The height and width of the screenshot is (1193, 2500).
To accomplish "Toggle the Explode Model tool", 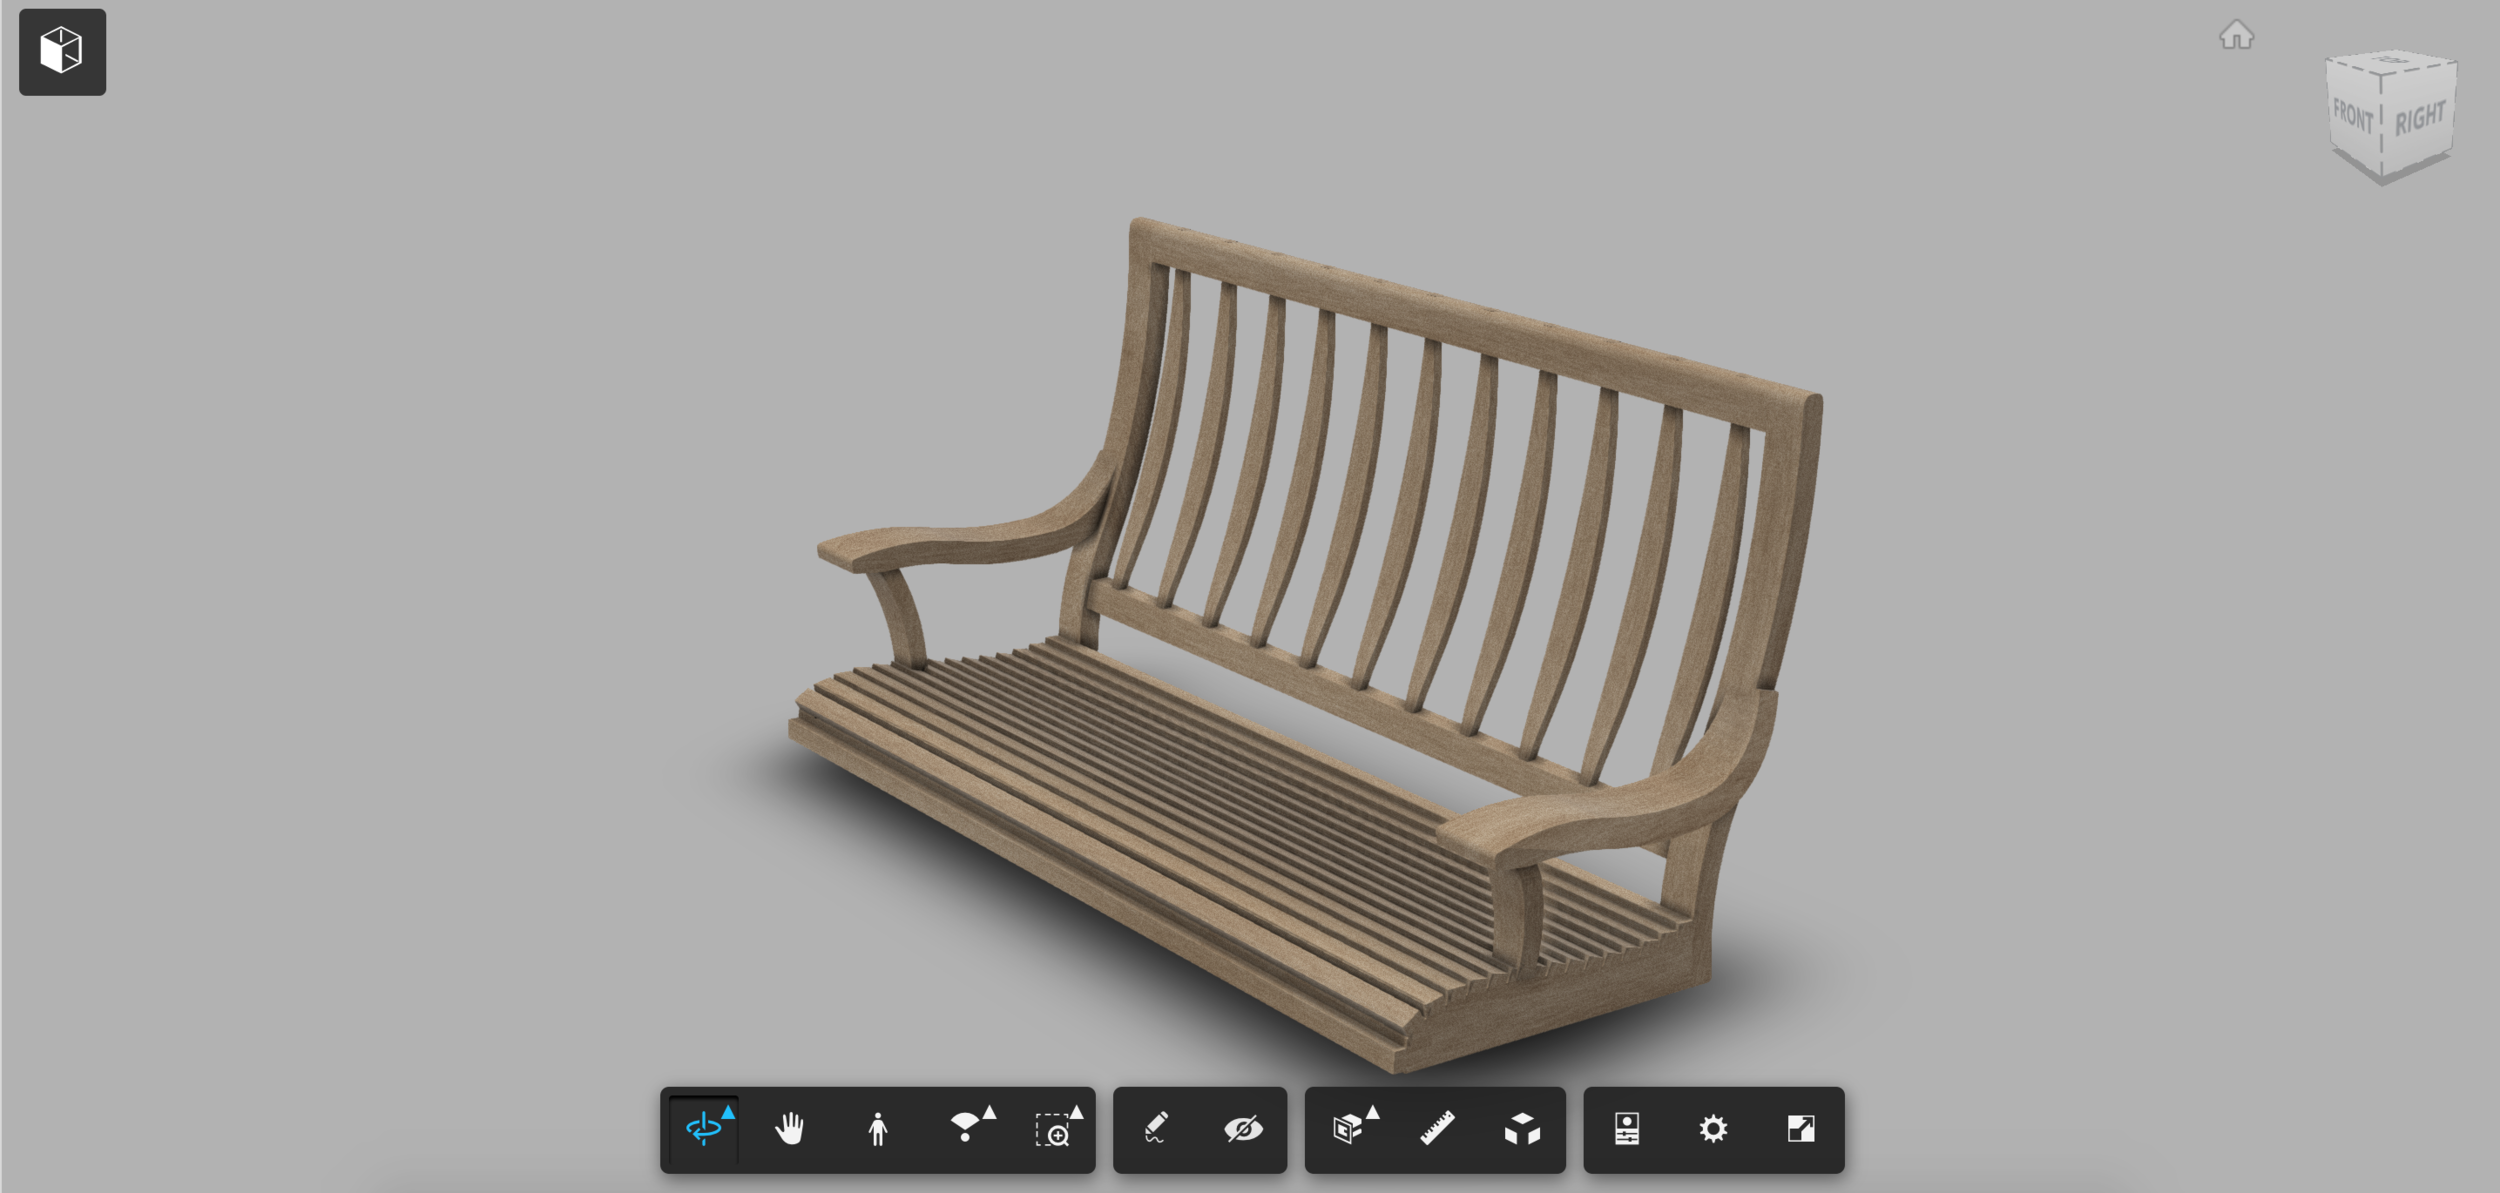I will [x=1522, y=1129].
